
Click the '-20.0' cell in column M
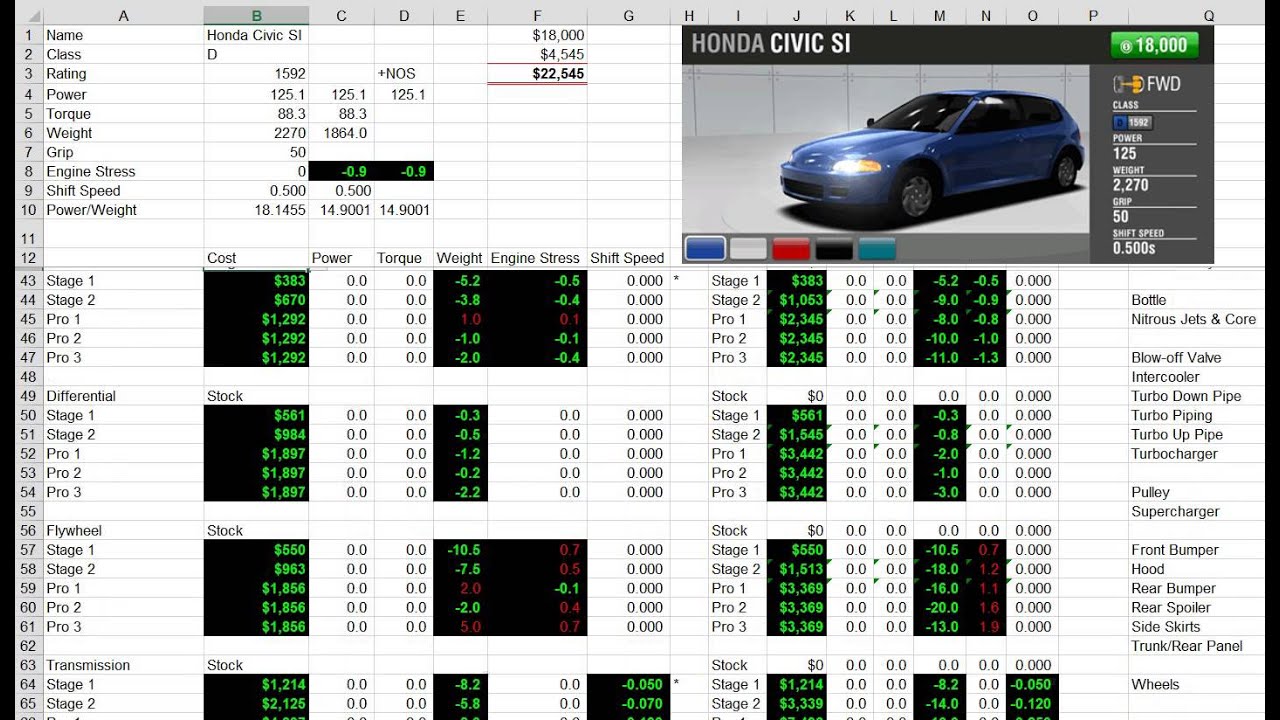939,608
